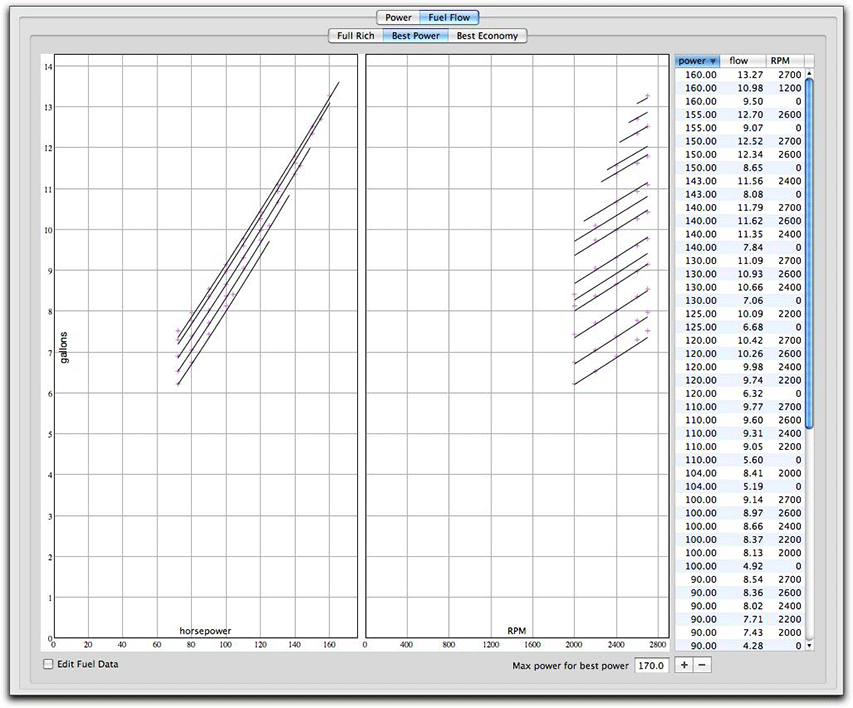853x708 pixels.
Task: Switch to the Power tab
Action: click(398, 17)
